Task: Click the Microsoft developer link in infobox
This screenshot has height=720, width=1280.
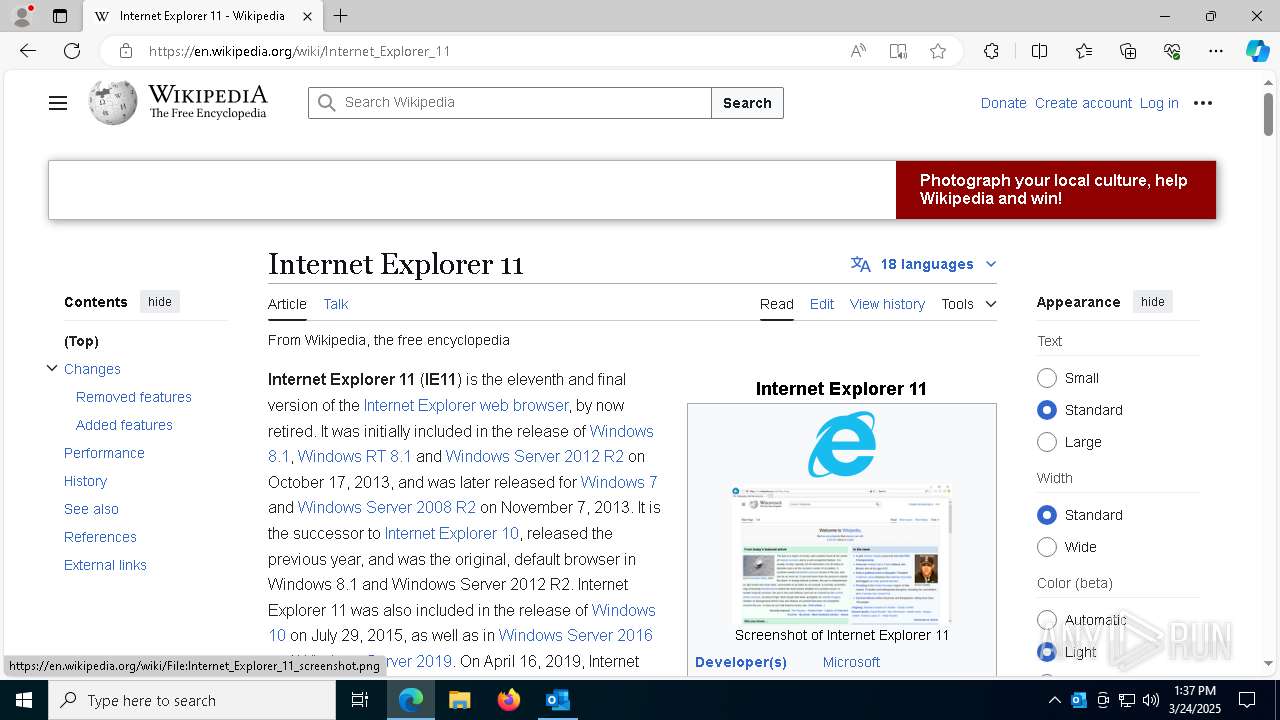Action: pyautogui.click(x=851, y=662)
